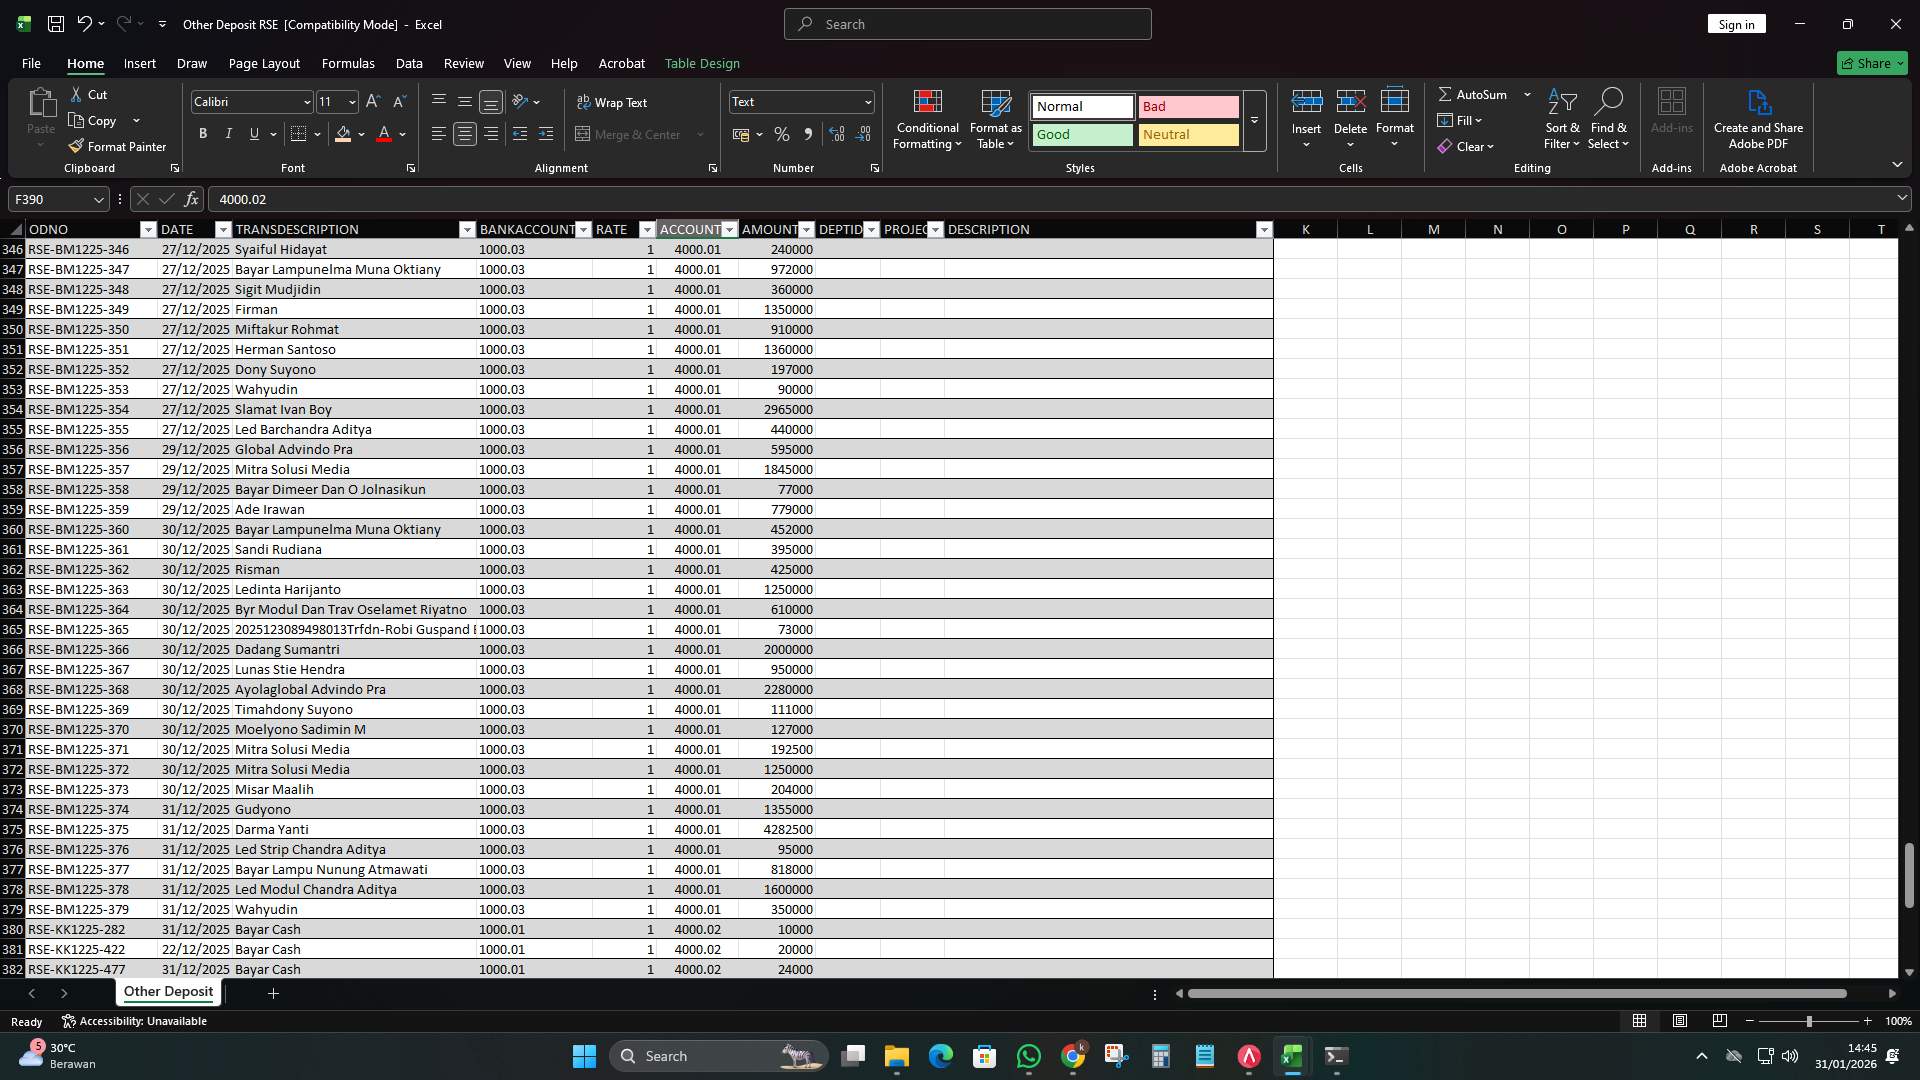Open the font size dropdown
1920x1080 pixels.
350,101
